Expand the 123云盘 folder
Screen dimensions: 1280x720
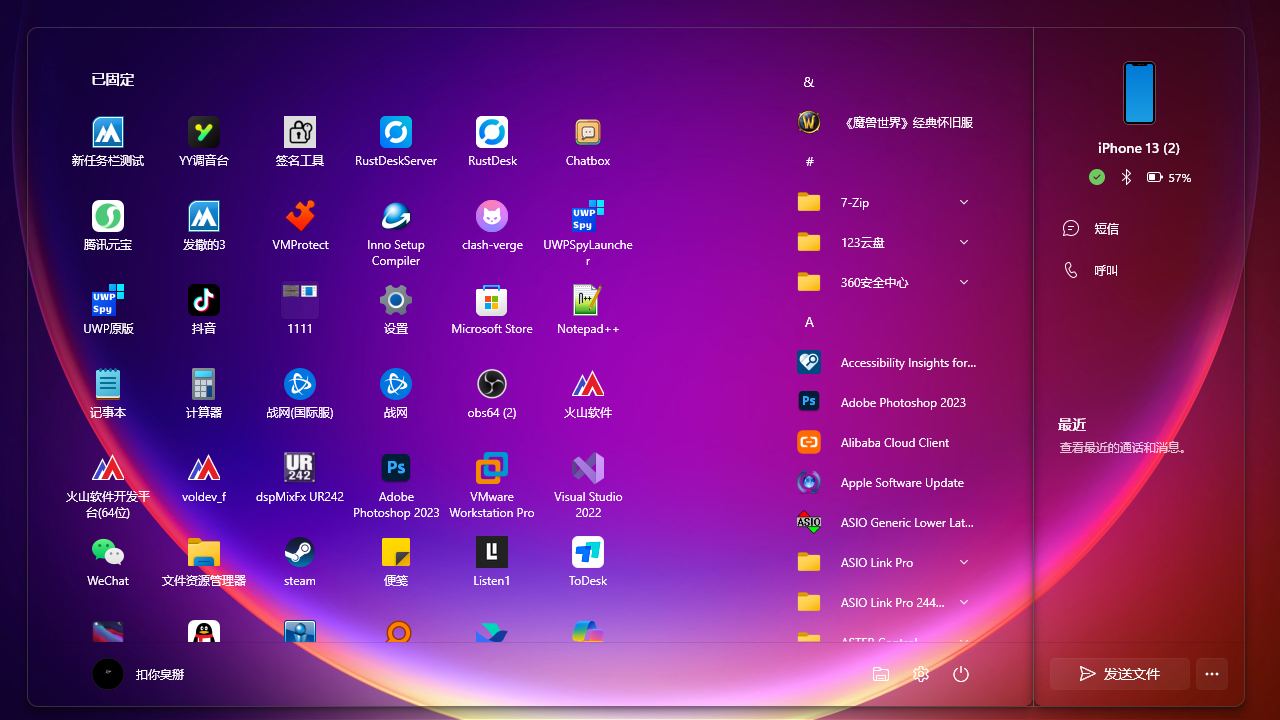tap(963, 242)
